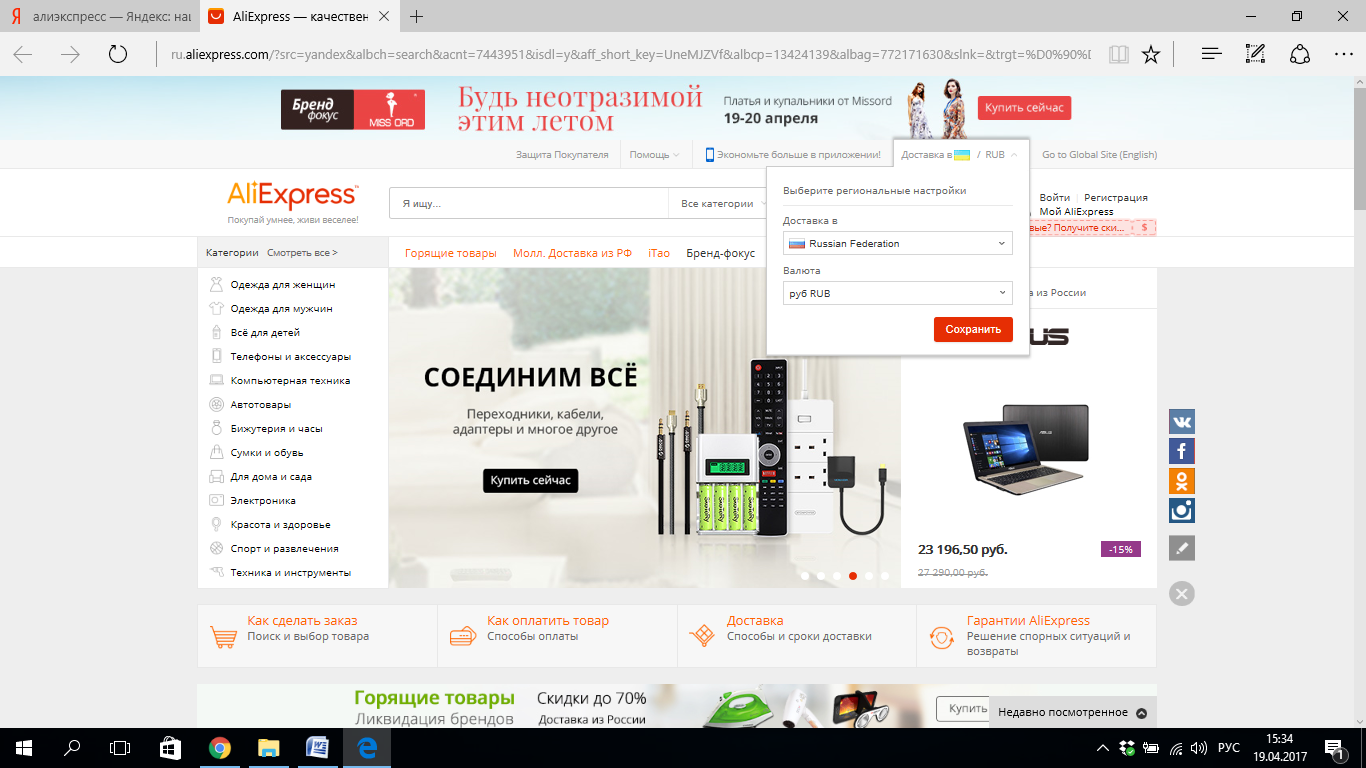Open the 'Автотовары' category

coord(261,405)
